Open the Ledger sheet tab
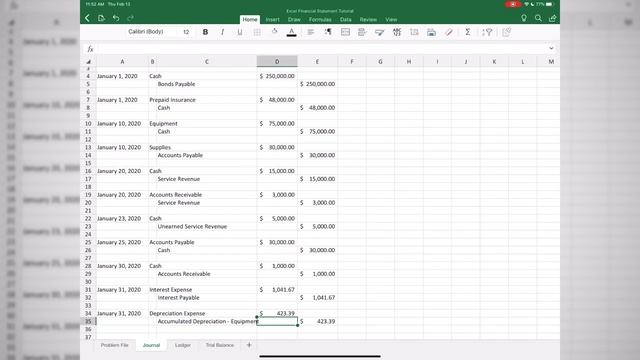 (182, 345)
